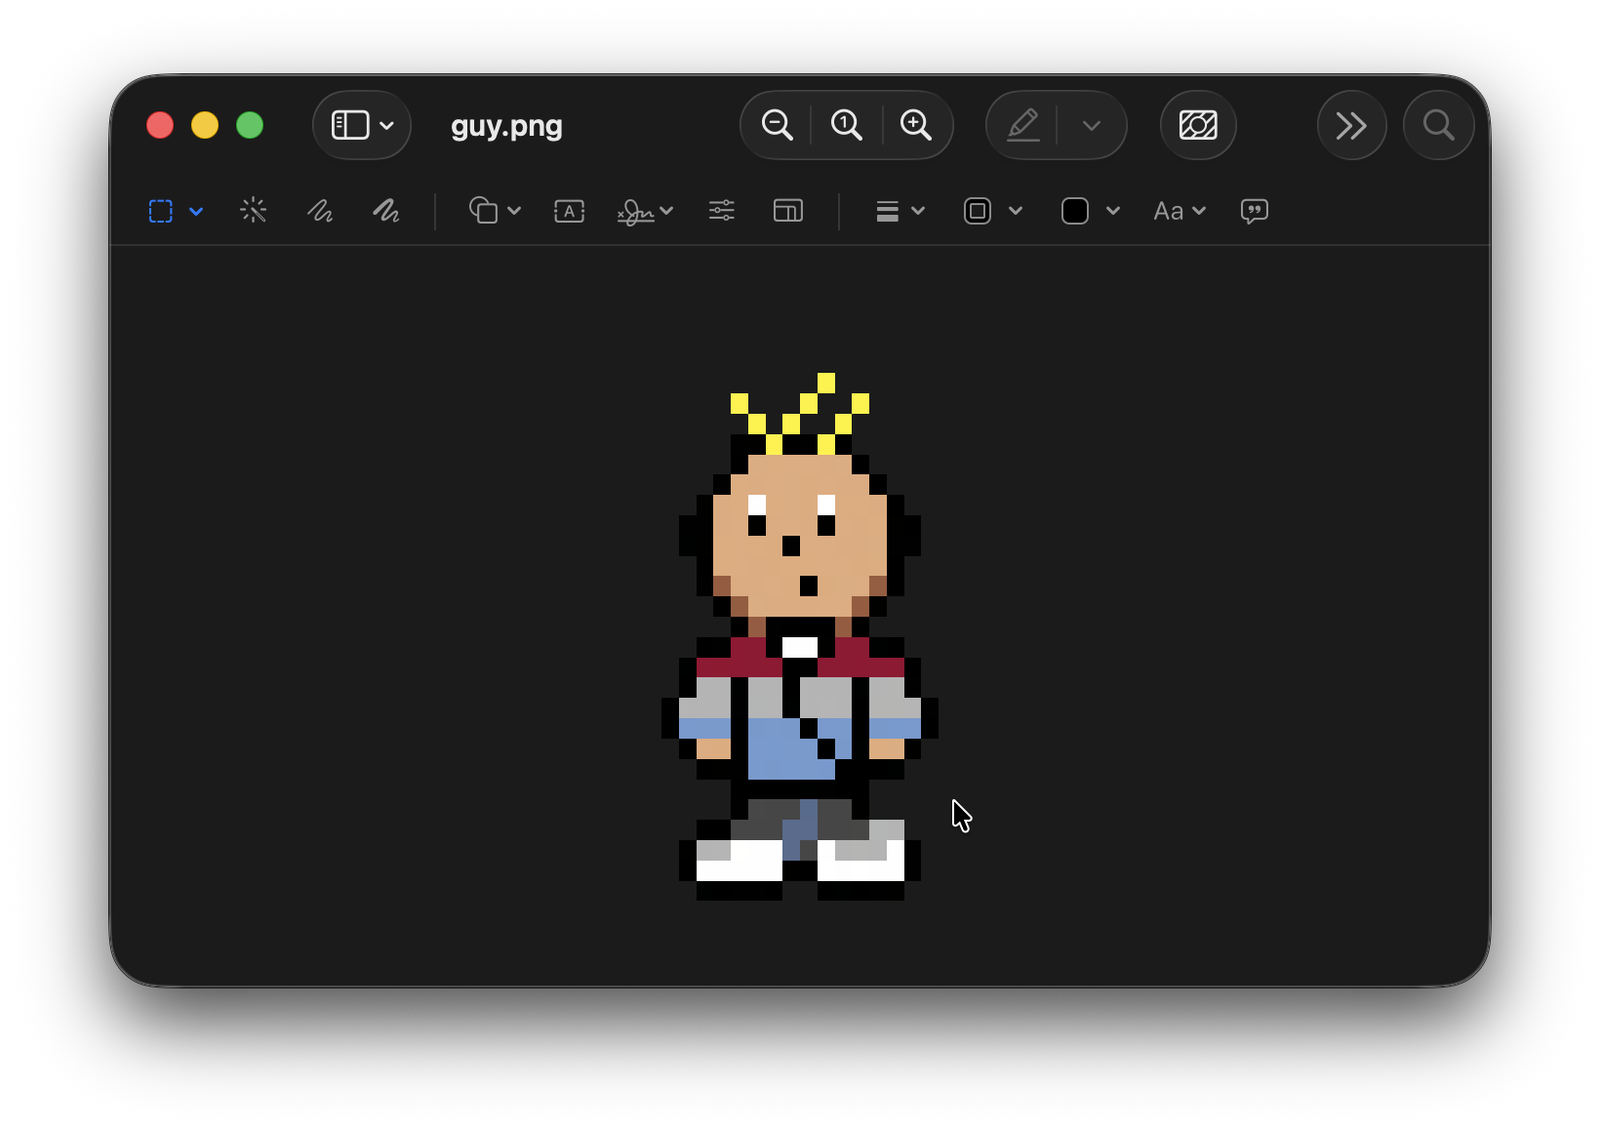
Task: Click the Aa text style button
Action: click(1168, 211)
